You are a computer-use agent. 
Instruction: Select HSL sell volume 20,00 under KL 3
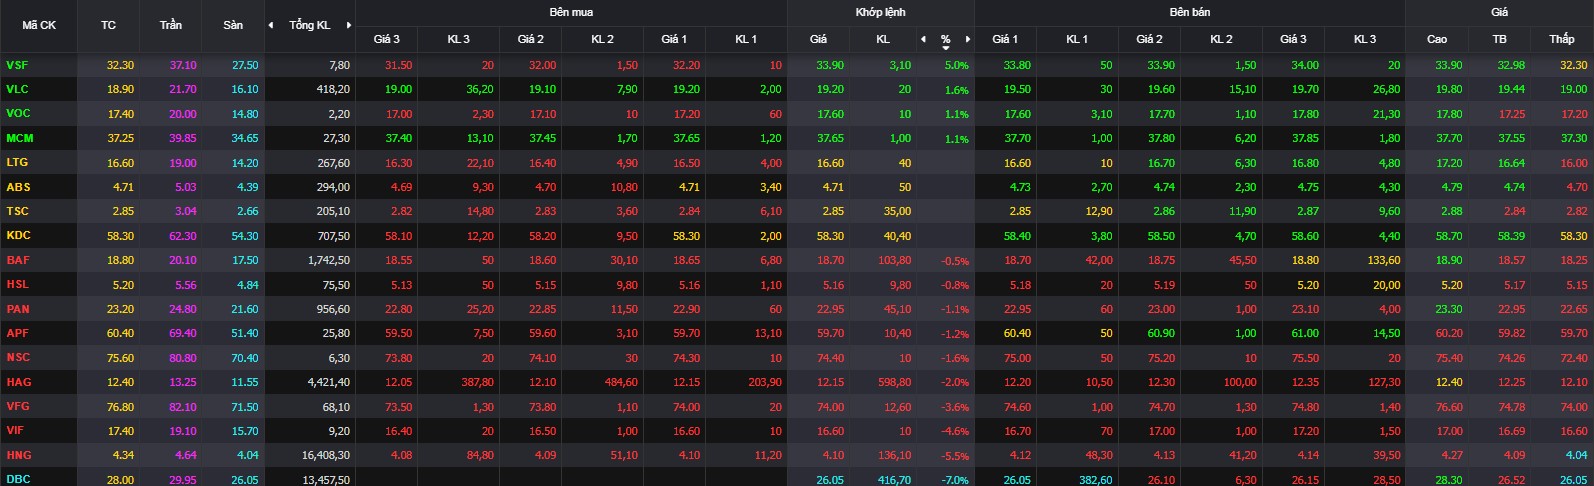pos(1387,285)
